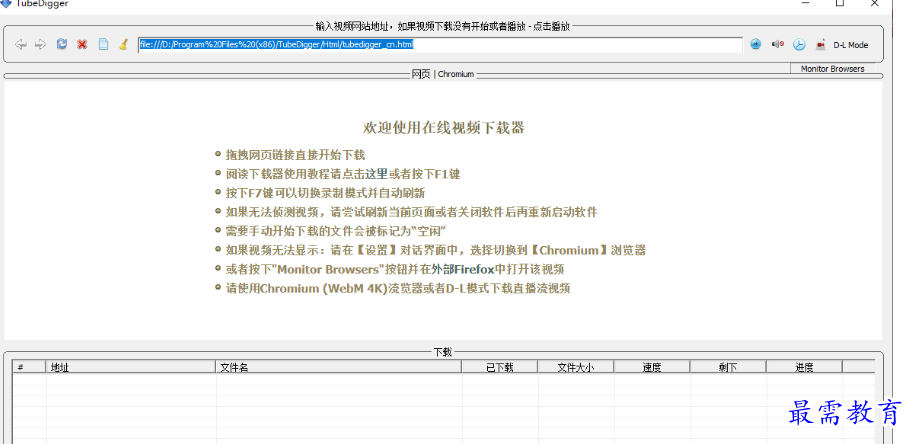Screen dimensions: 910x444
Task: Click the line about 关闭软件后再重新启动软件
Action: pyautogui.click(x=411, y=212)
